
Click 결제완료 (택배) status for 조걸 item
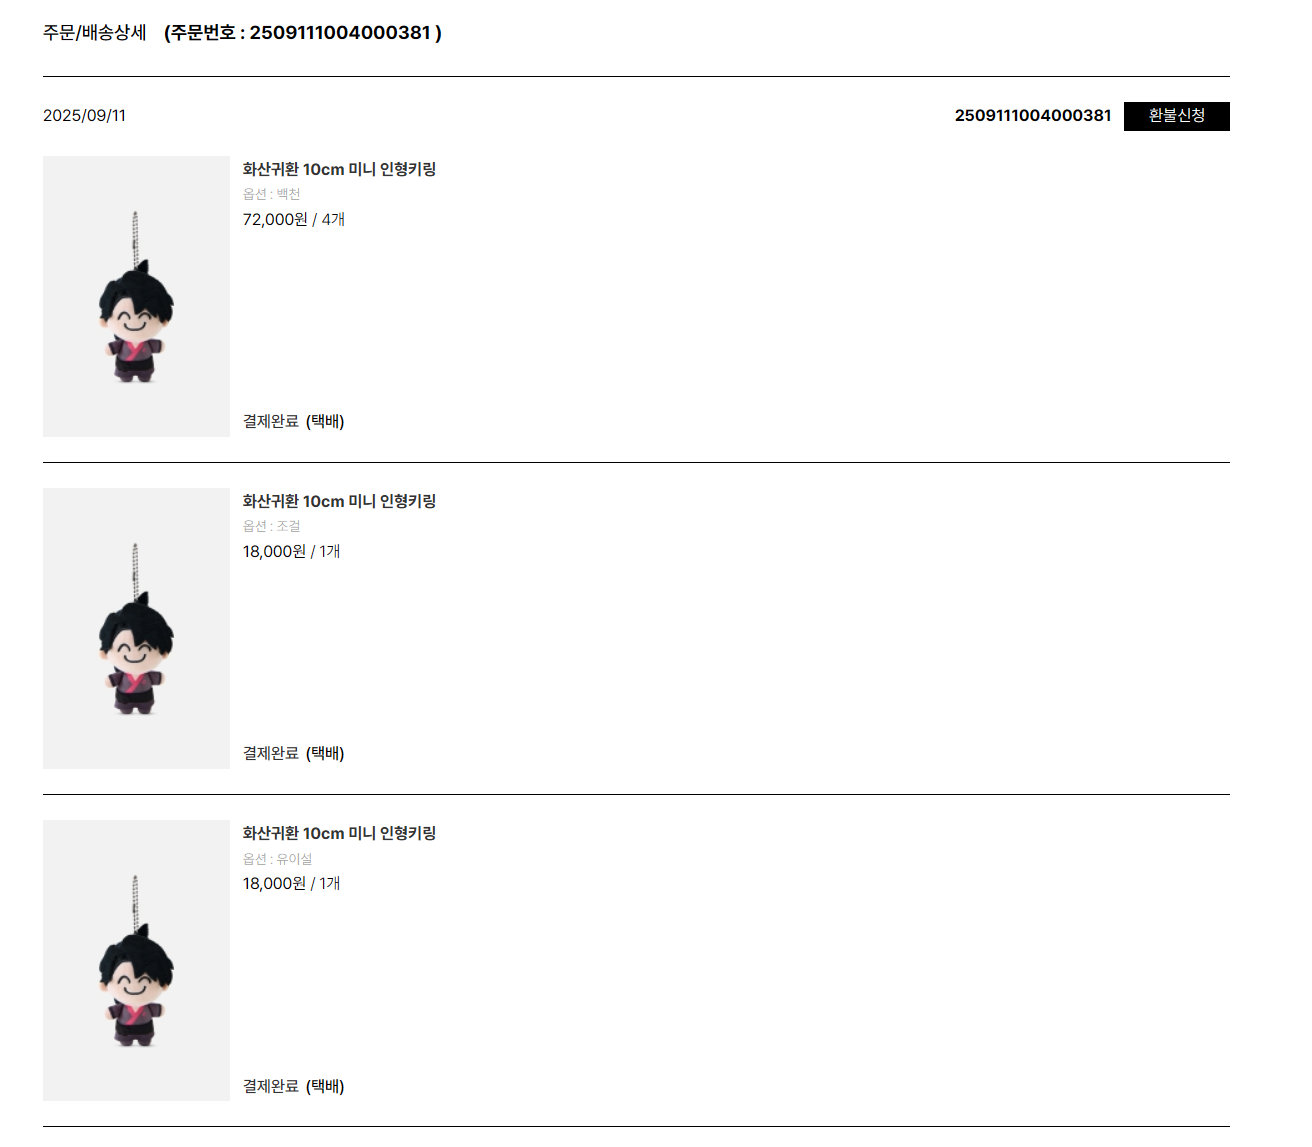click(293, 753)
